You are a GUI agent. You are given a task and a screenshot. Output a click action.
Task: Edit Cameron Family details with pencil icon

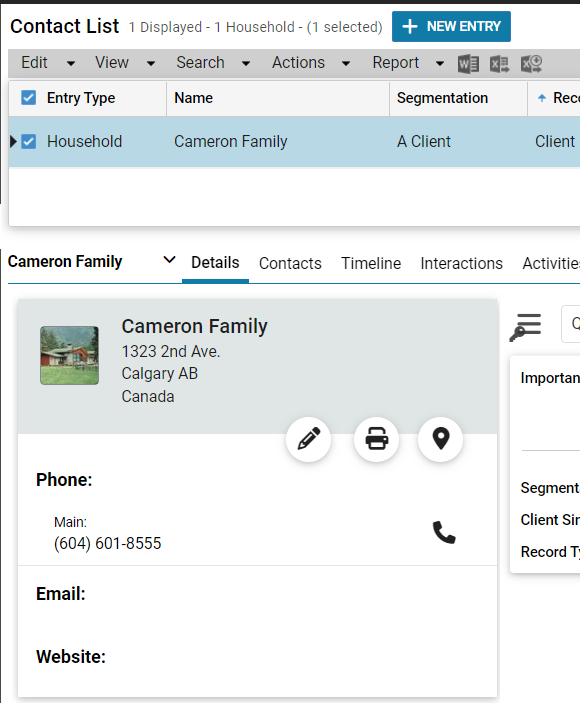(x=308, y=439)
